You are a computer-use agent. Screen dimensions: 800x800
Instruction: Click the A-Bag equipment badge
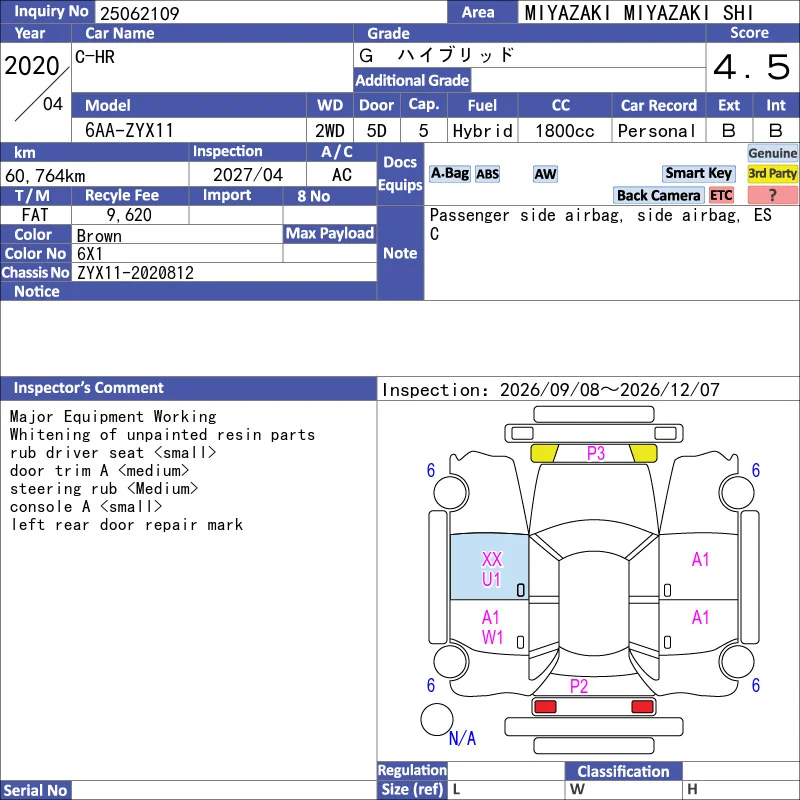(x=449, y=174)
